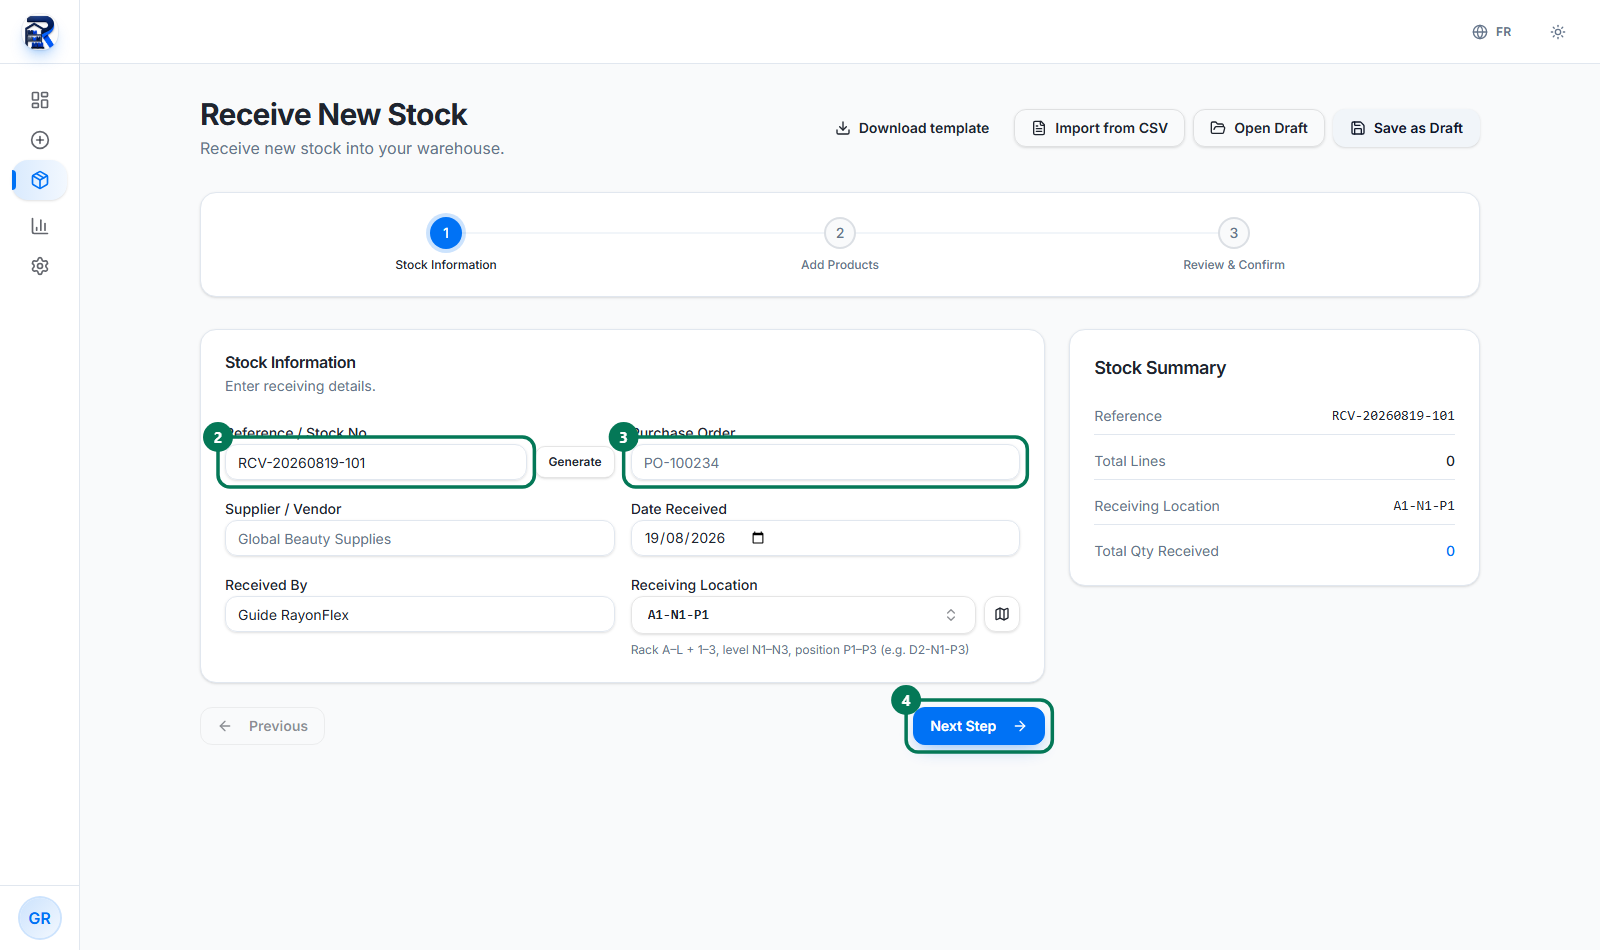
Task: Click Download template
Action: click(x=912, y=128)
